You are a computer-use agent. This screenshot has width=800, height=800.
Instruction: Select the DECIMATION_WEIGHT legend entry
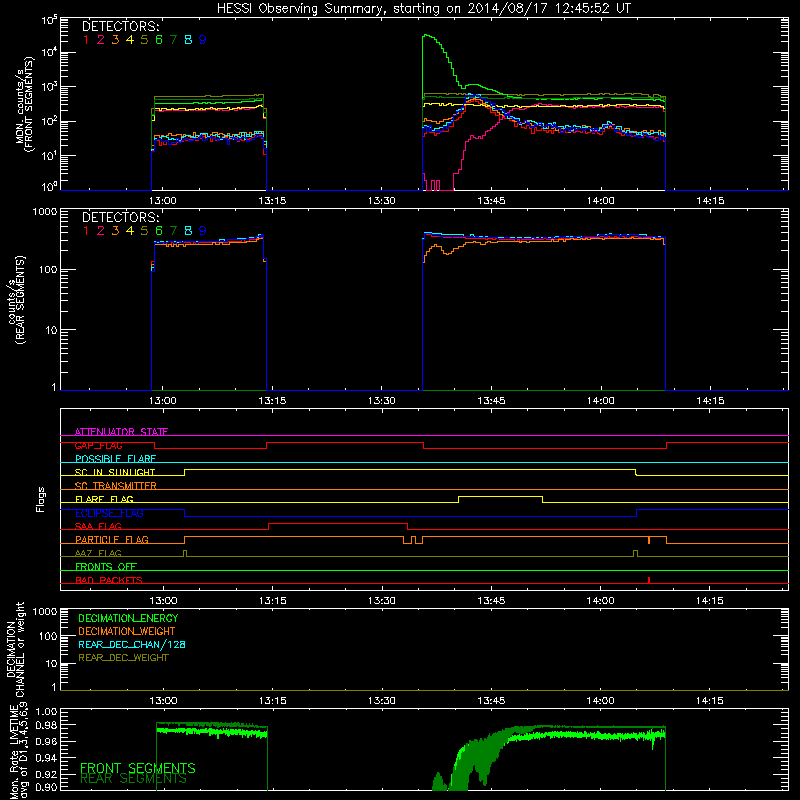pyautogui.click(x=127, y=631)
